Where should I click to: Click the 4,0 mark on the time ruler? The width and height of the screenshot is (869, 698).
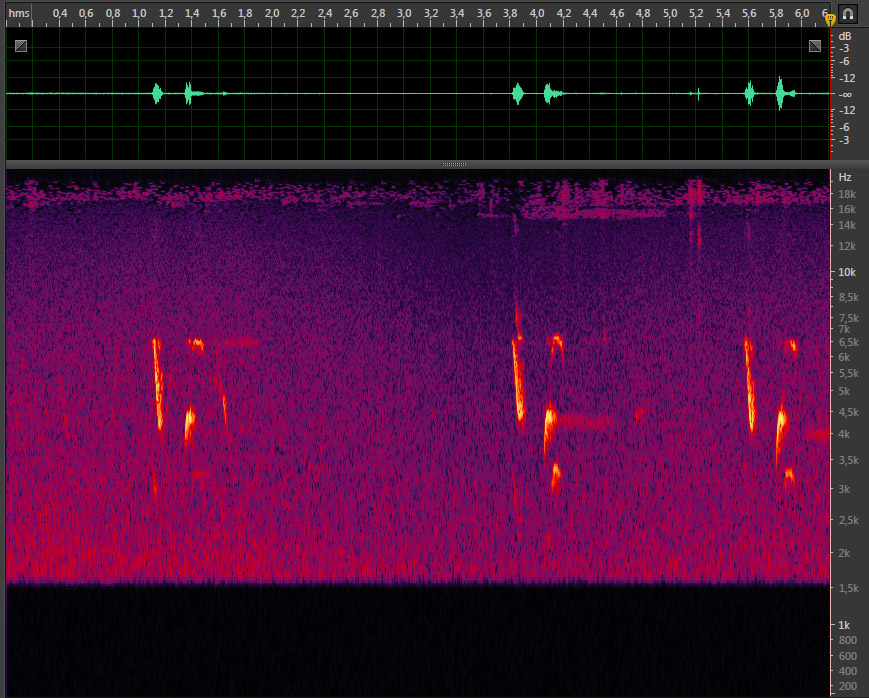tap(536, 13)
